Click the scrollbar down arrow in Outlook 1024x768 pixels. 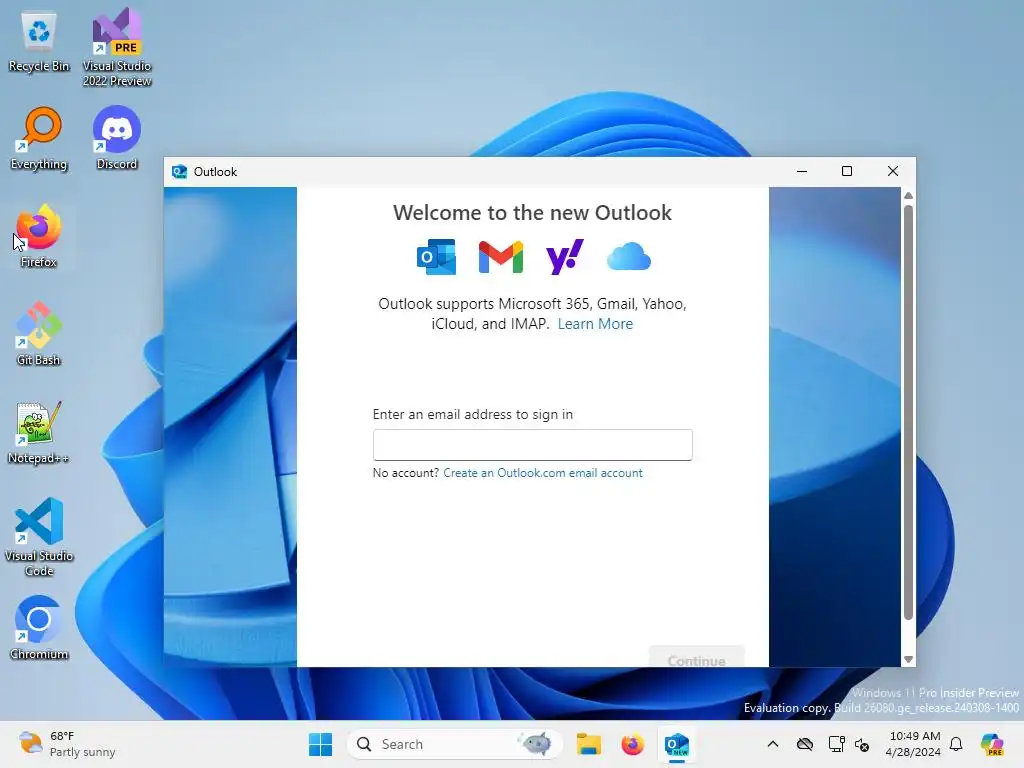(908, 660)
